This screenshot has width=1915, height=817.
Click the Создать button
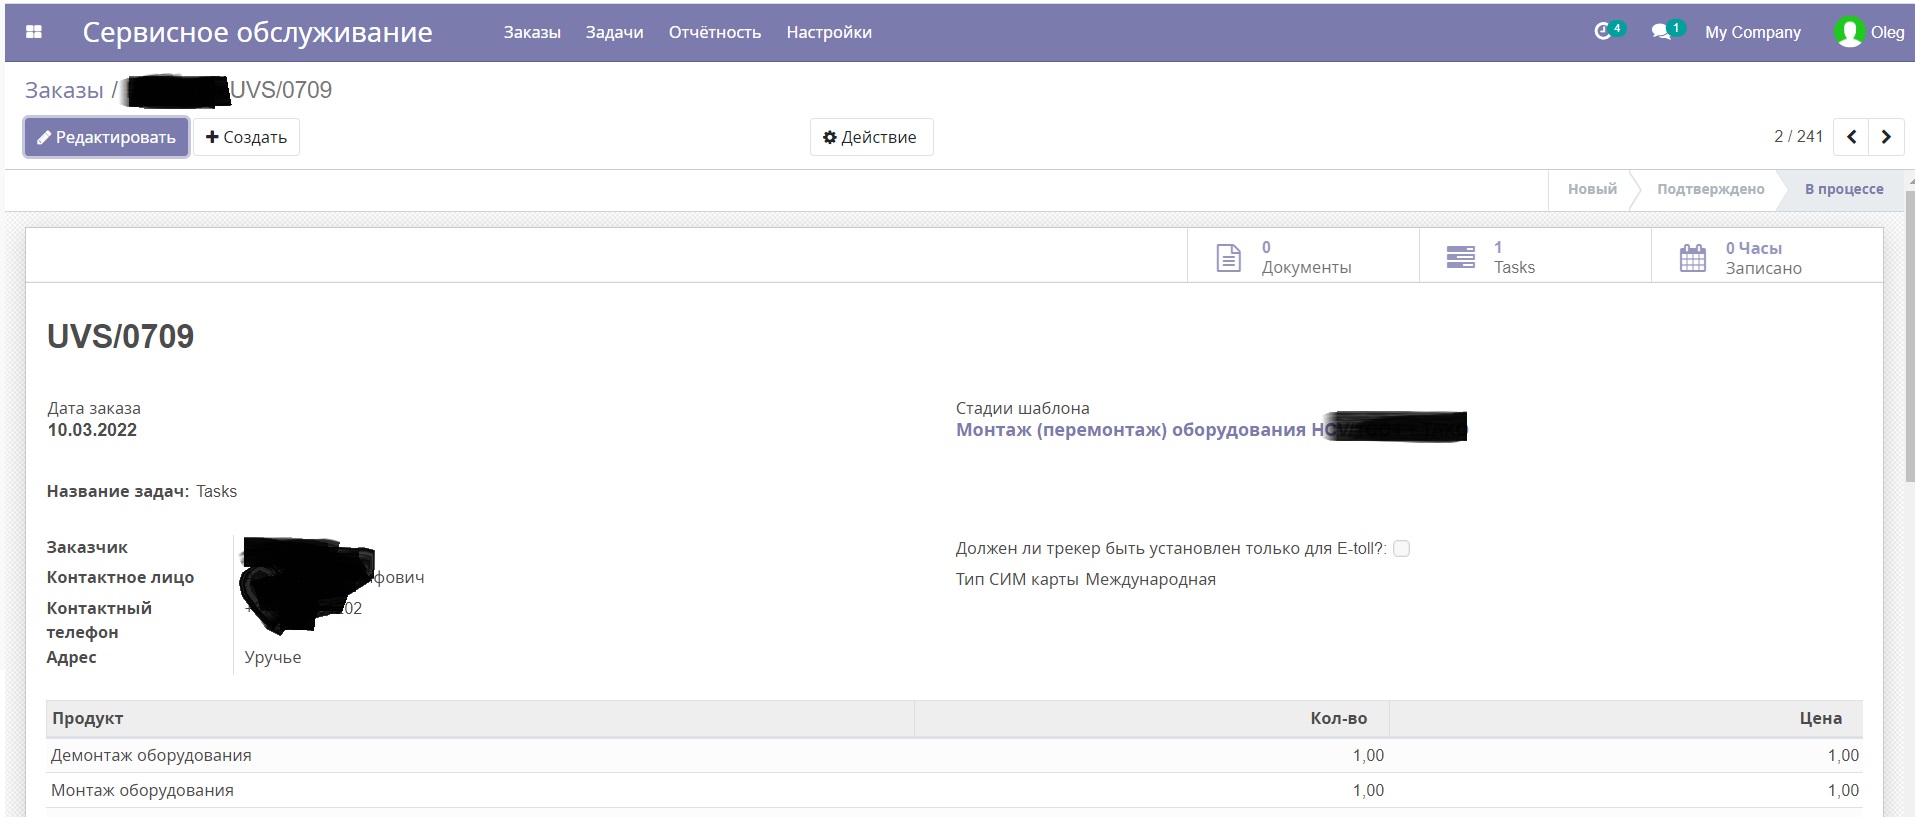click(246, 137)
